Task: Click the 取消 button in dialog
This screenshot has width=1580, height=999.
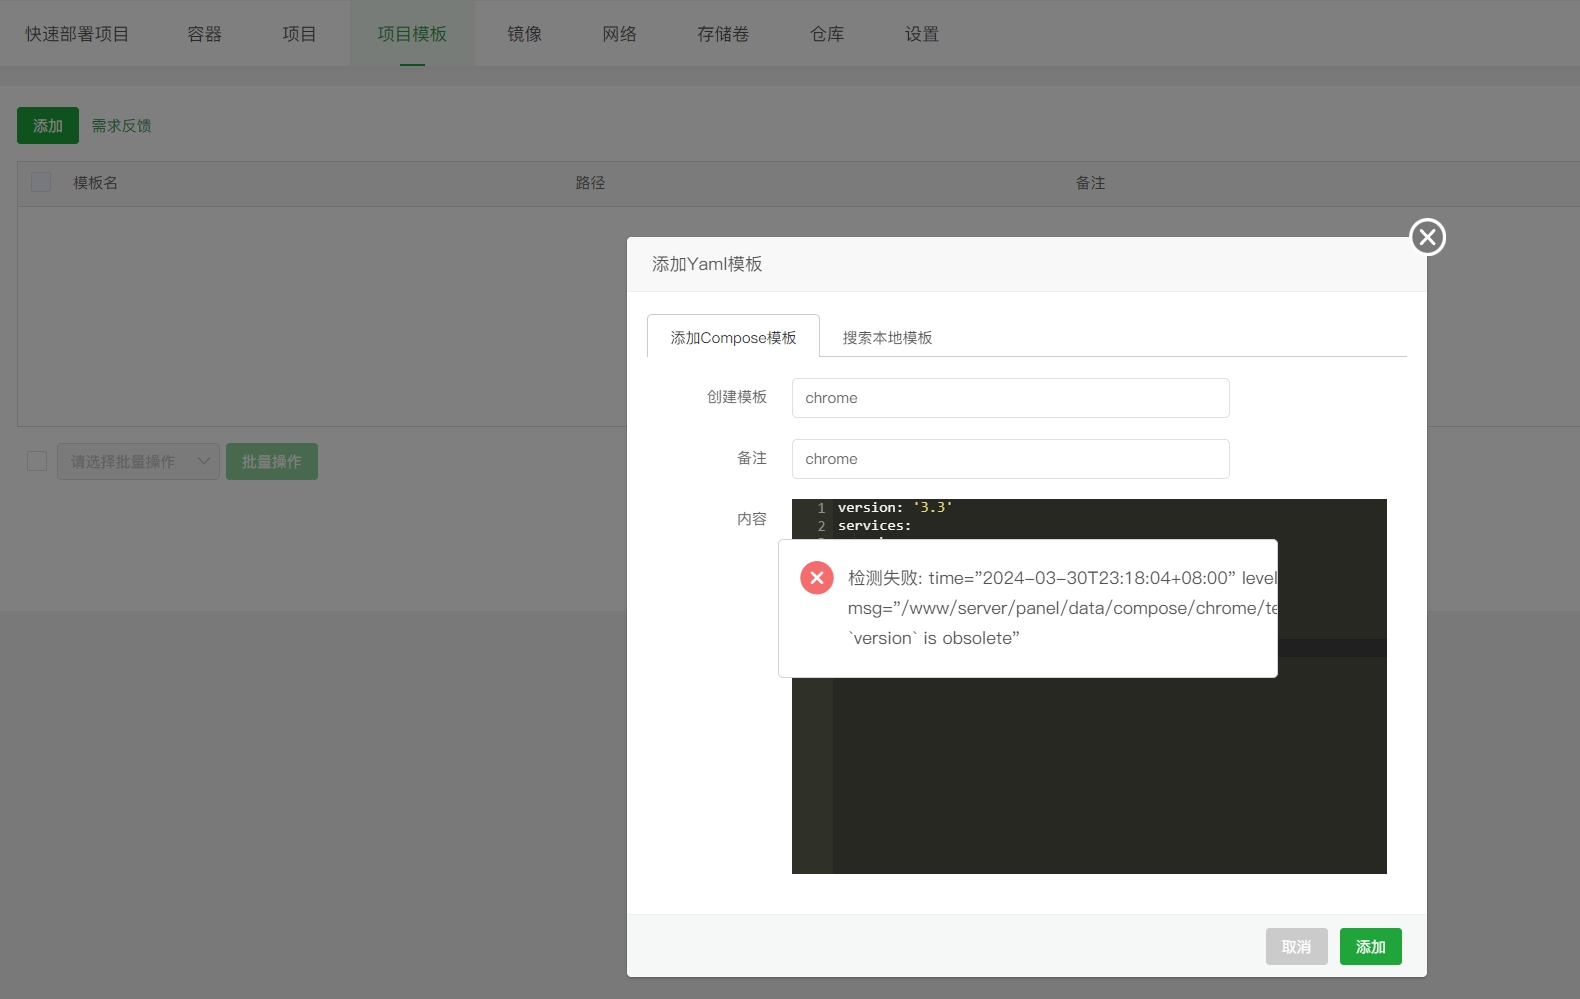Action: point(1296,947)
